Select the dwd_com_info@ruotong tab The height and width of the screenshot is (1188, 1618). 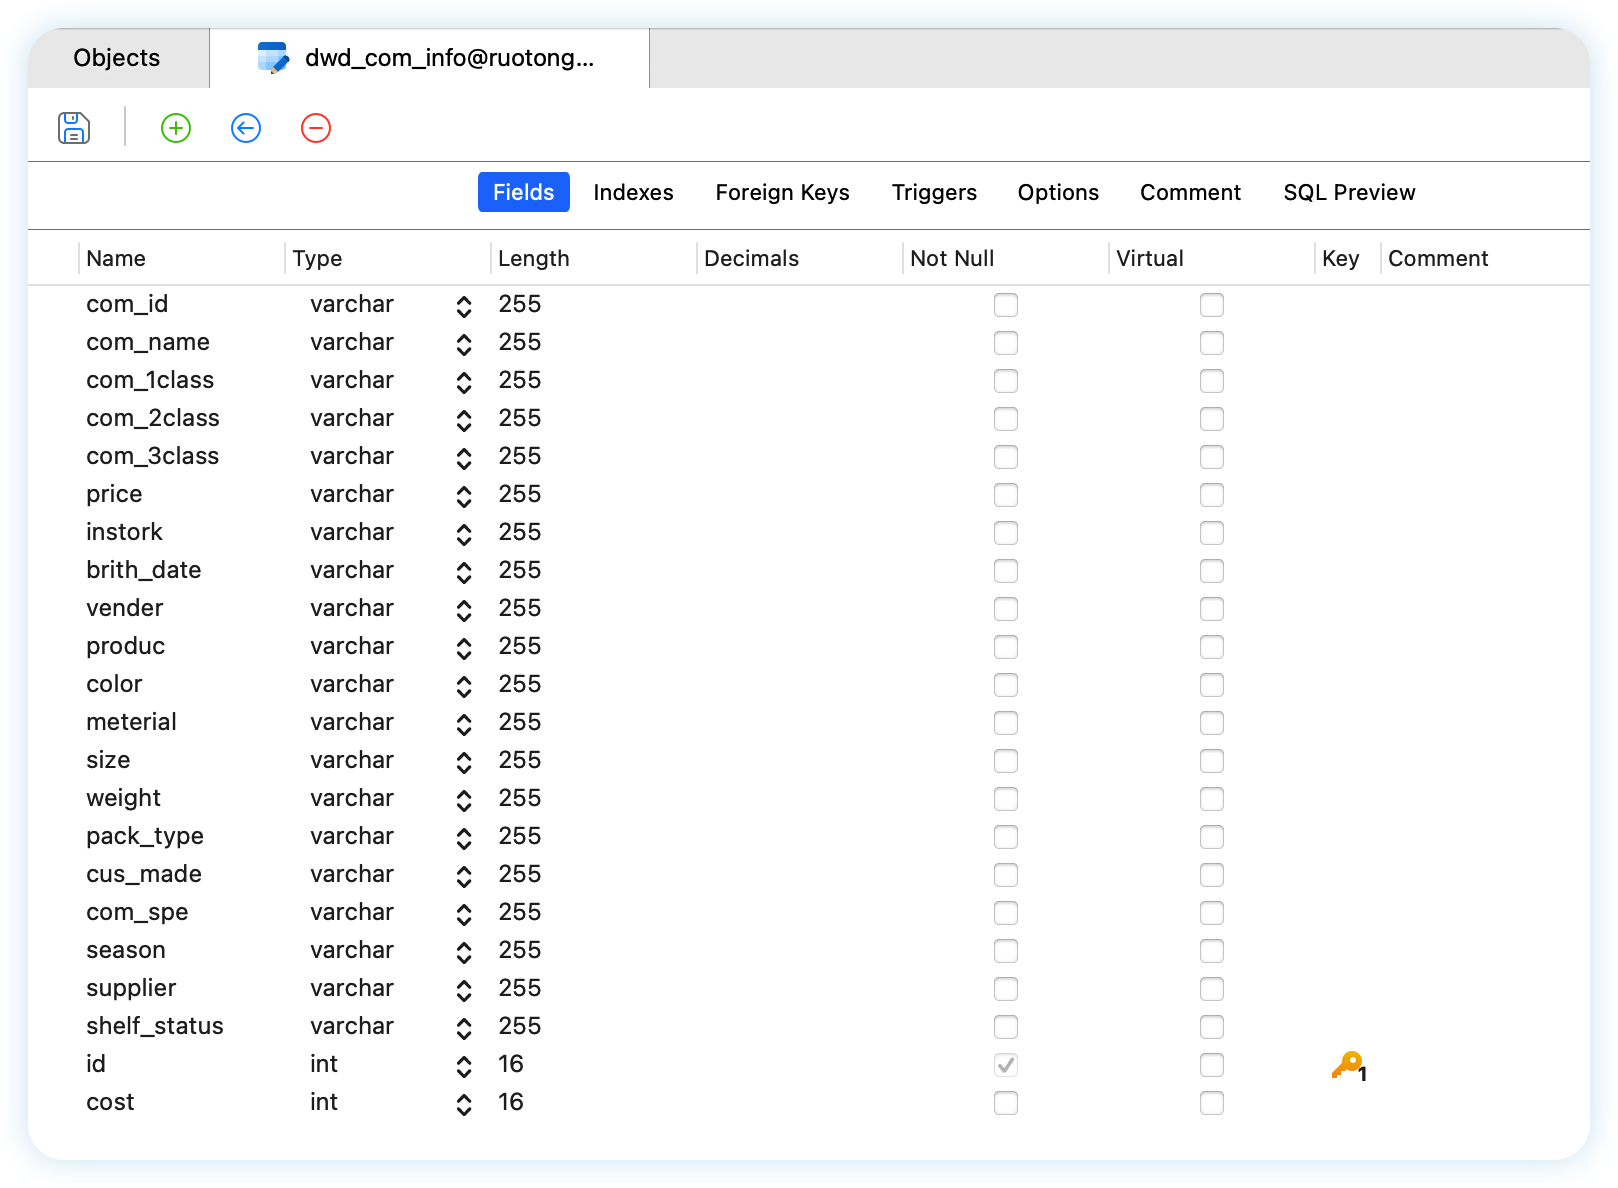(x=430, y=58)
